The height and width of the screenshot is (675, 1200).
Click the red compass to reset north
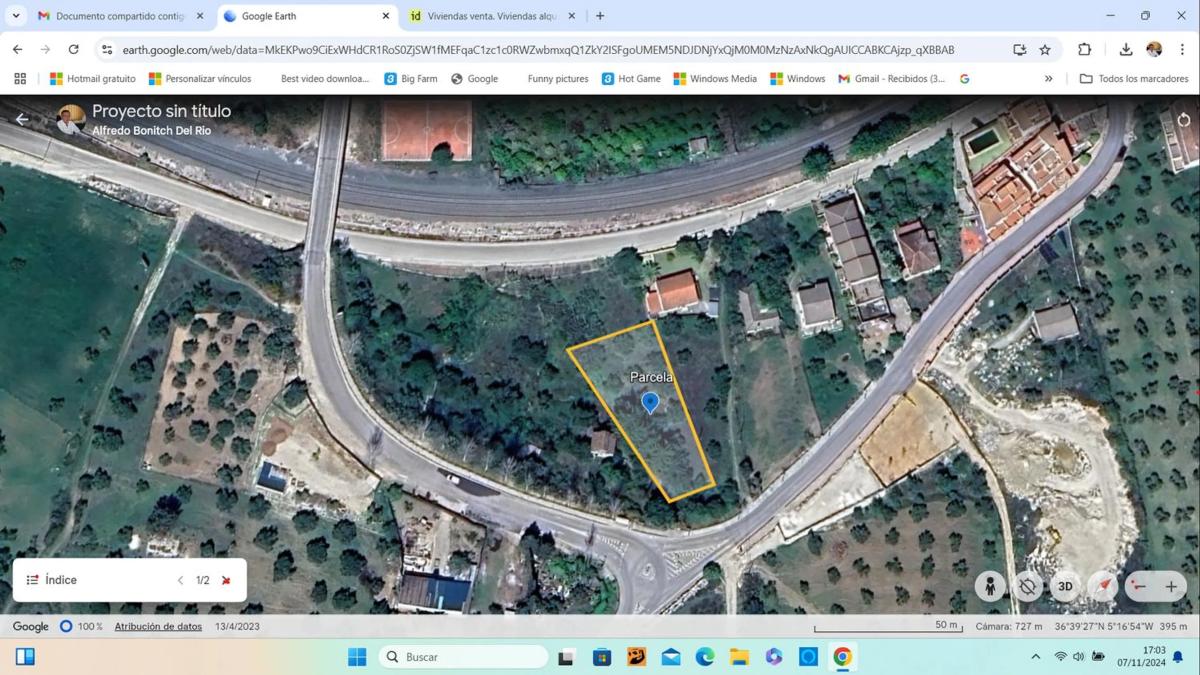click(x=1103, y=586)
